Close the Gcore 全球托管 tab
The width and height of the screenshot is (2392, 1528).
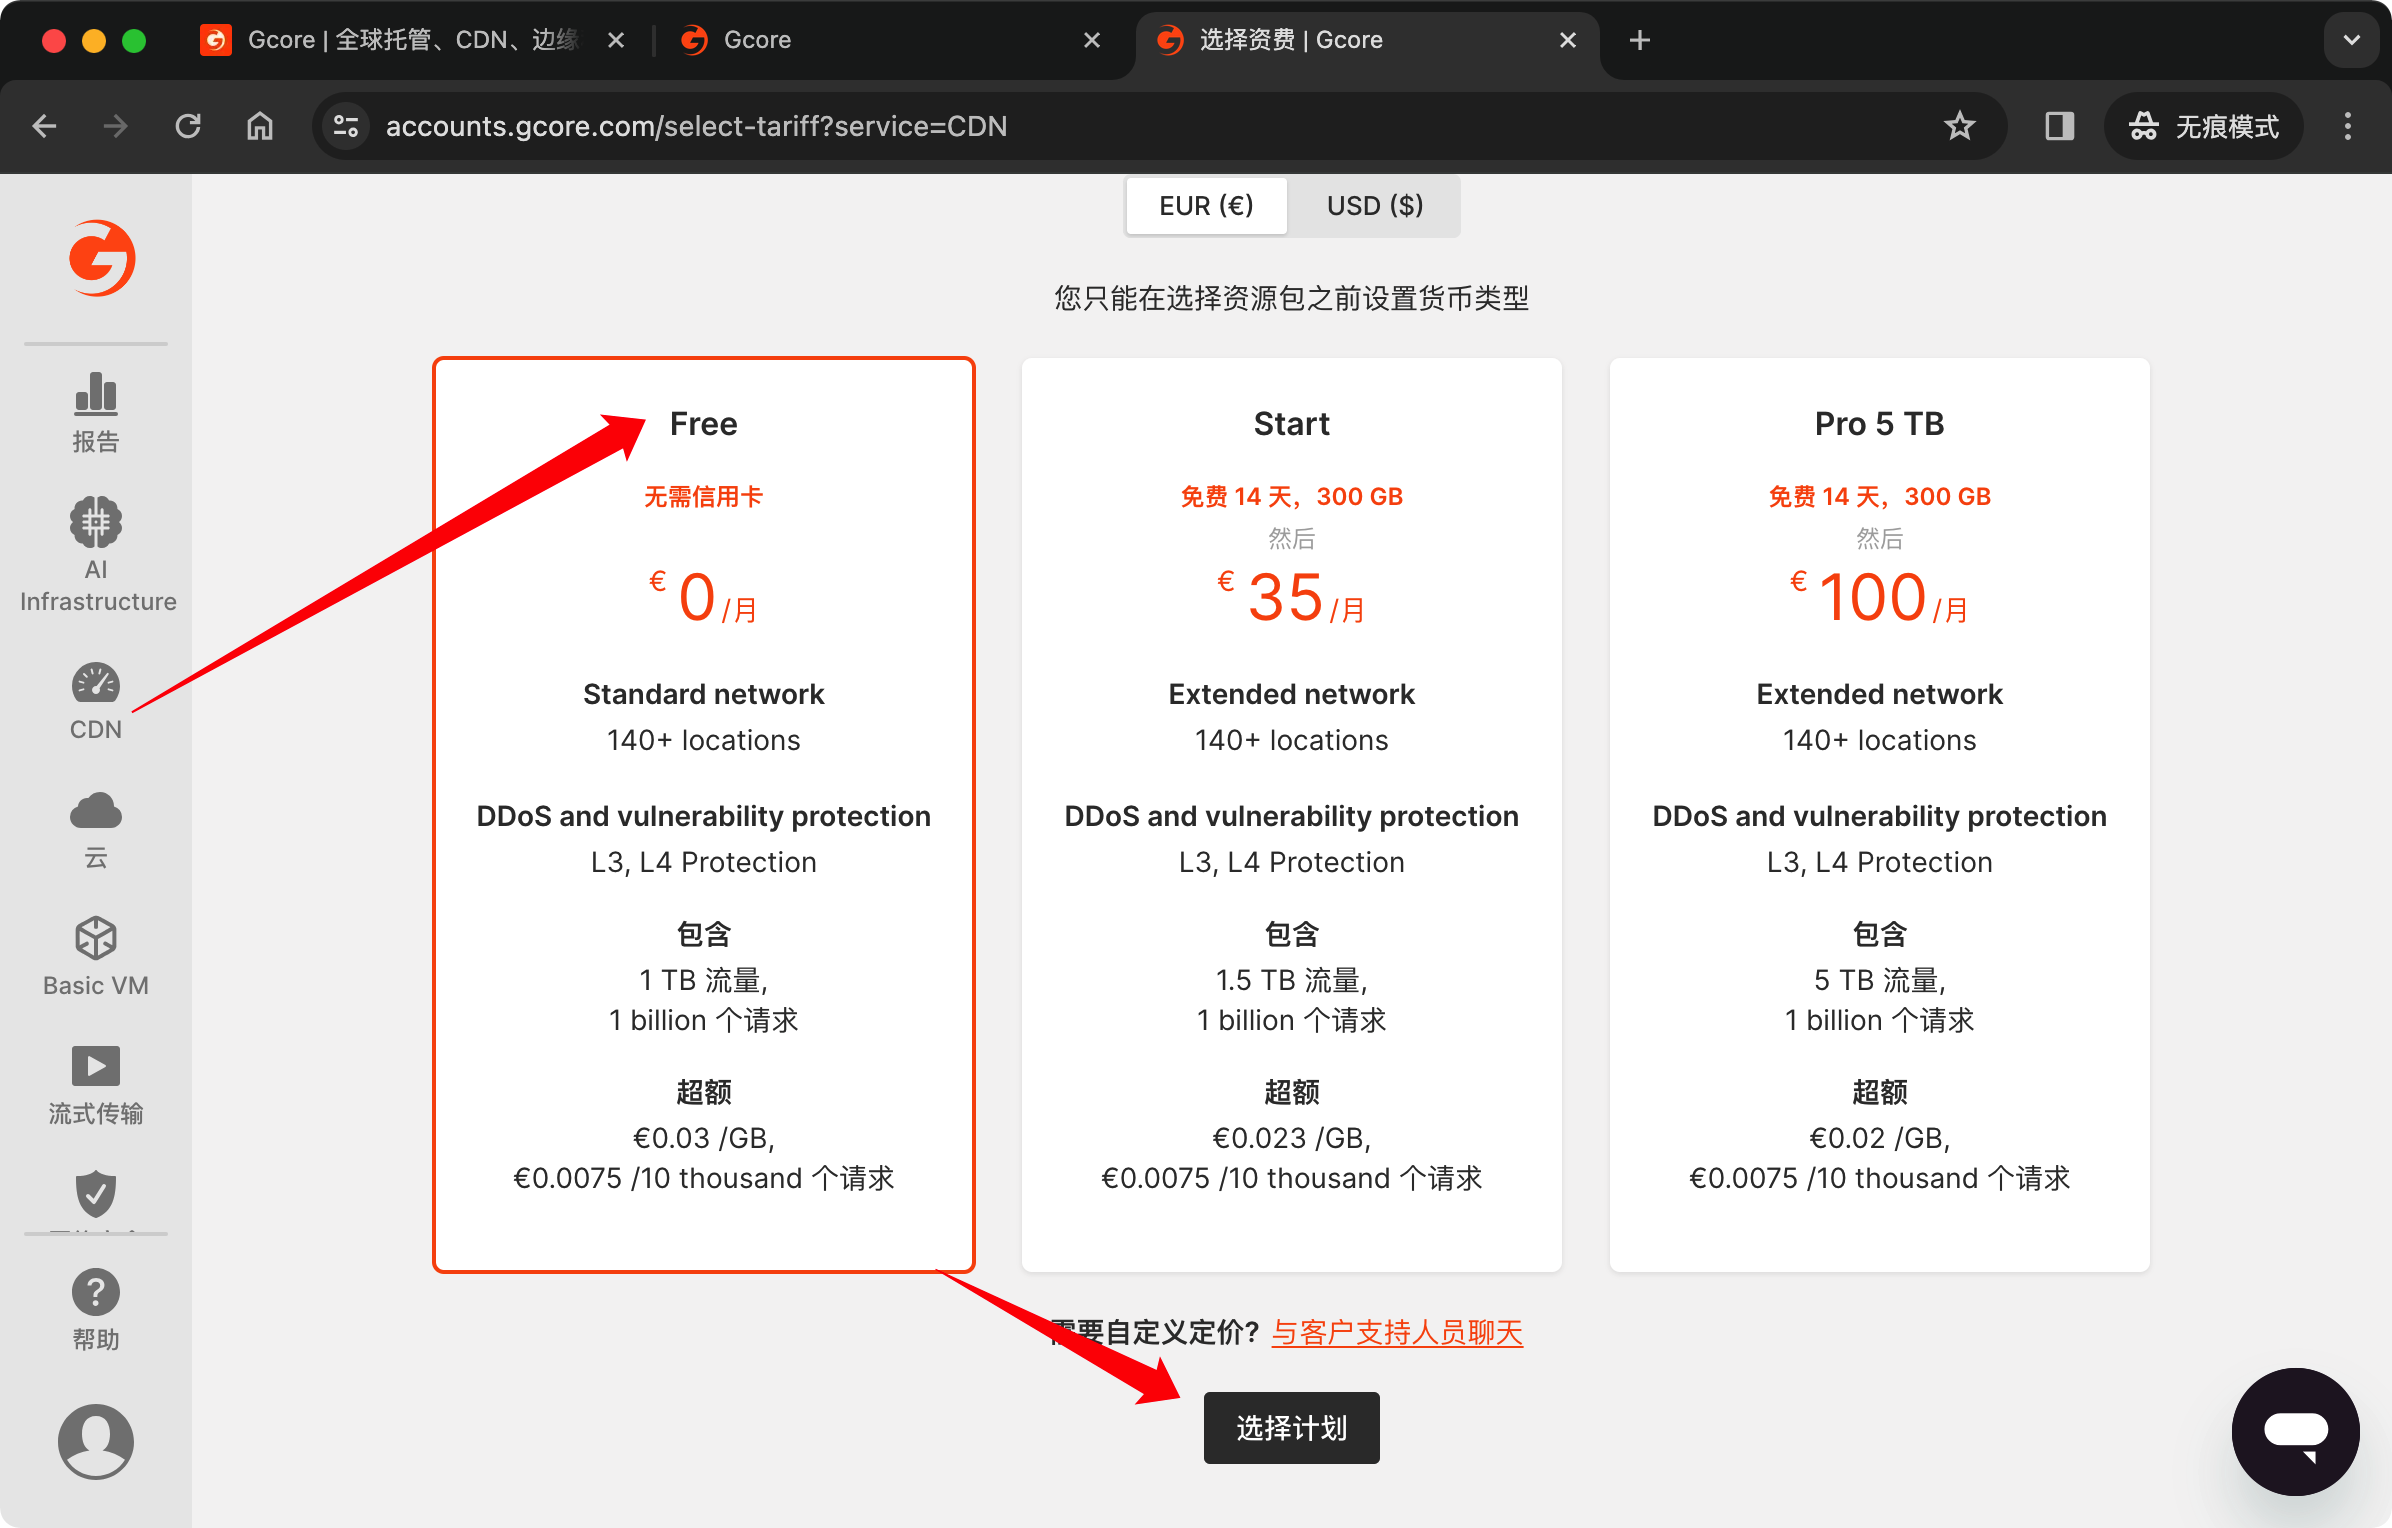pyautogui.click(x=616, y=40)
